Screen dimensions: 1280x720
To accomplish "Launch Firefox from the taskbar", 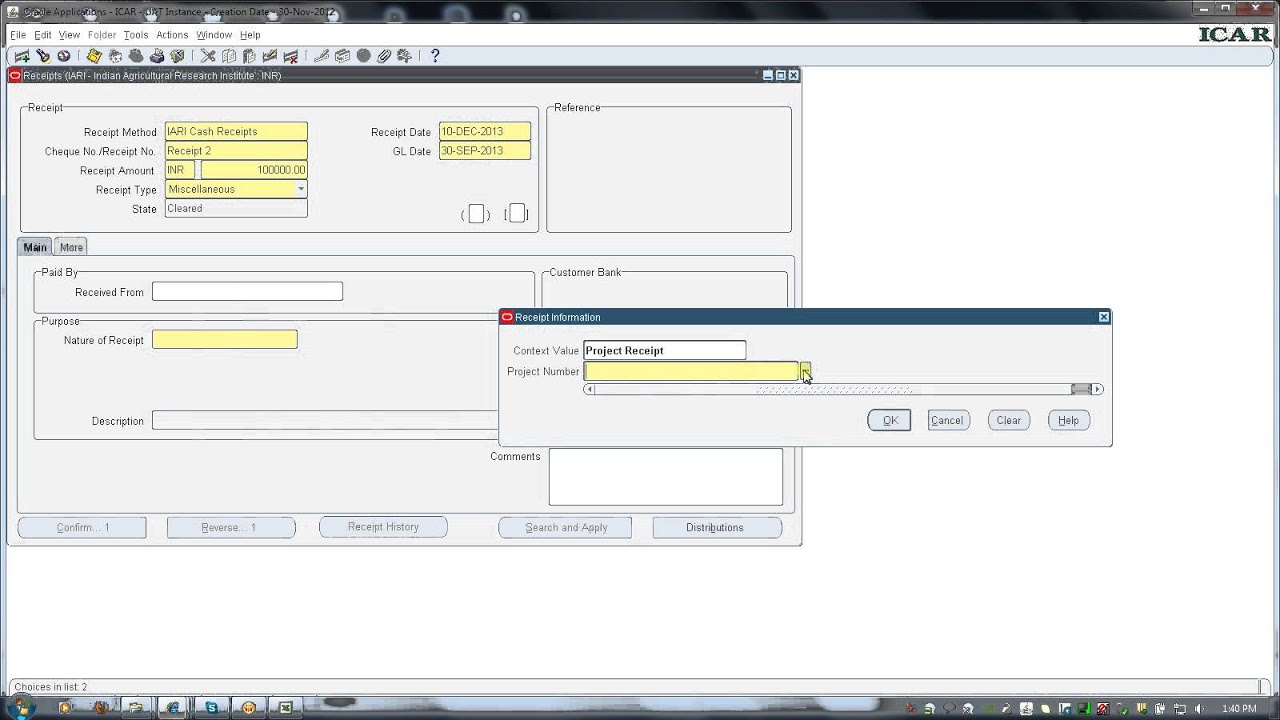I will click(100, 708).
